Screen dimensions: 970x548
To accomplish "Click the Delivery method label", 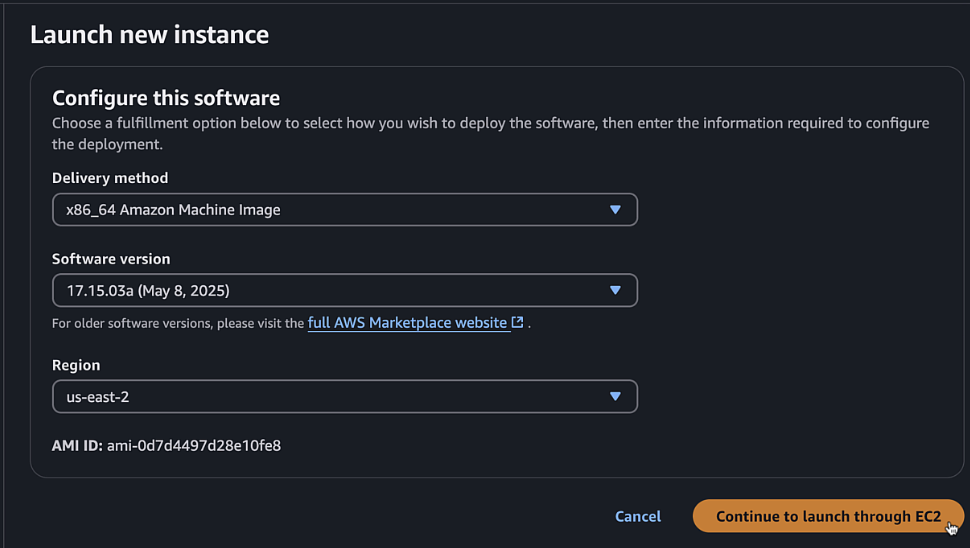I will click(110, 178).
